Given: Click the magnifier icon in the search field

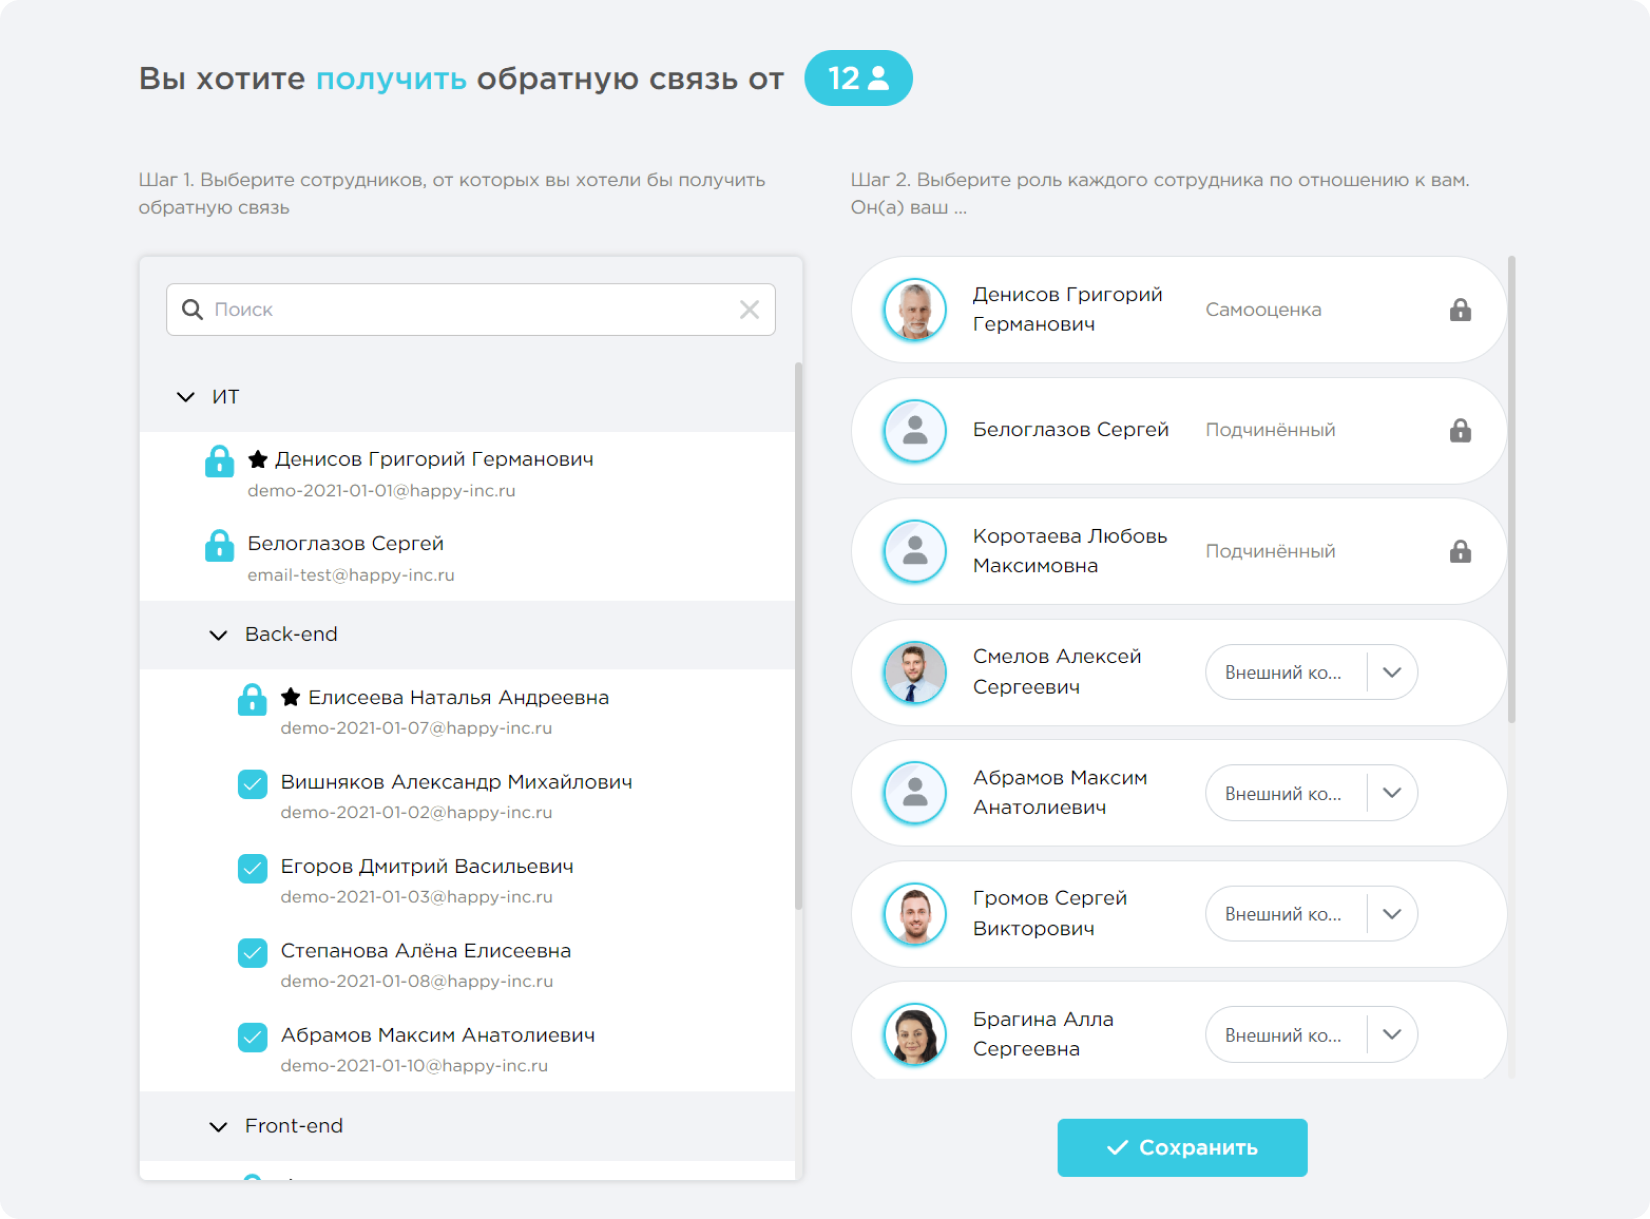Looking at the screenshot, I should point(192,309).
